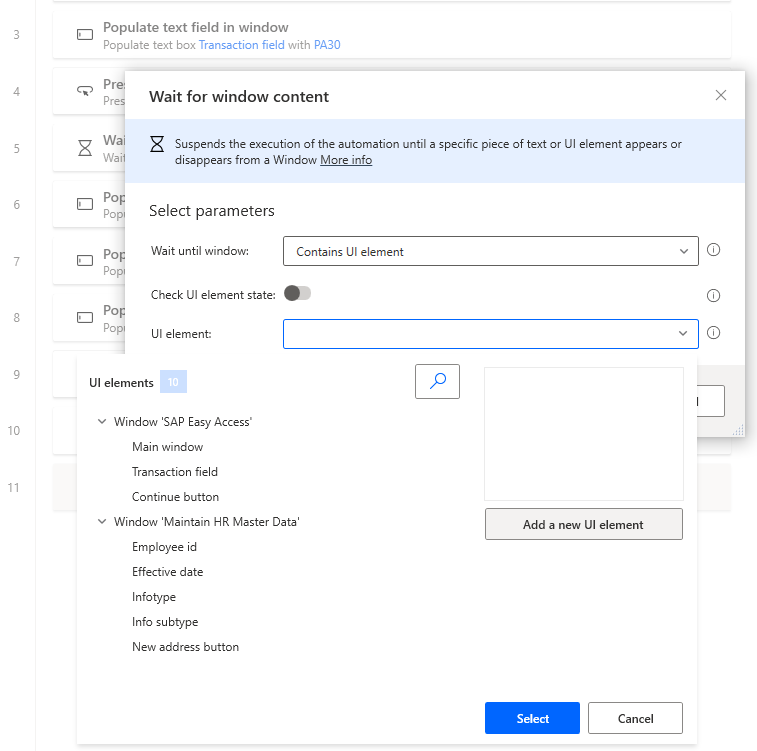
Task: Click text field icon of step 8
Action: pyautogui.click(x=85, y=318)
